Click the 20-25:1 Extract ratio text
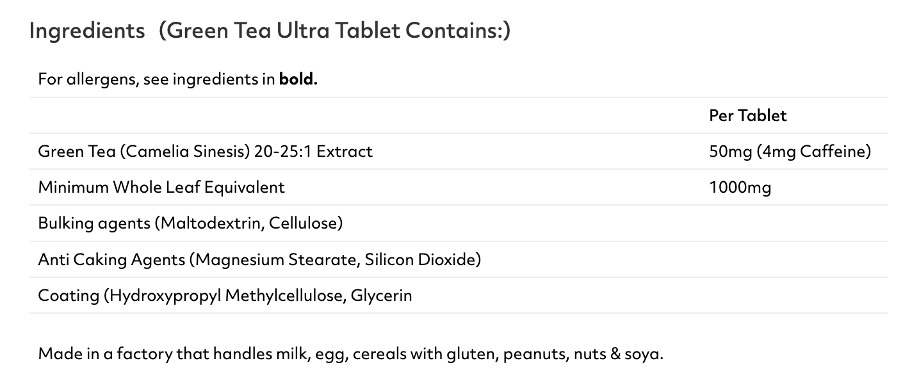This screenshot has width=904, height=388. pyautogui.click(x=313, y=151)
